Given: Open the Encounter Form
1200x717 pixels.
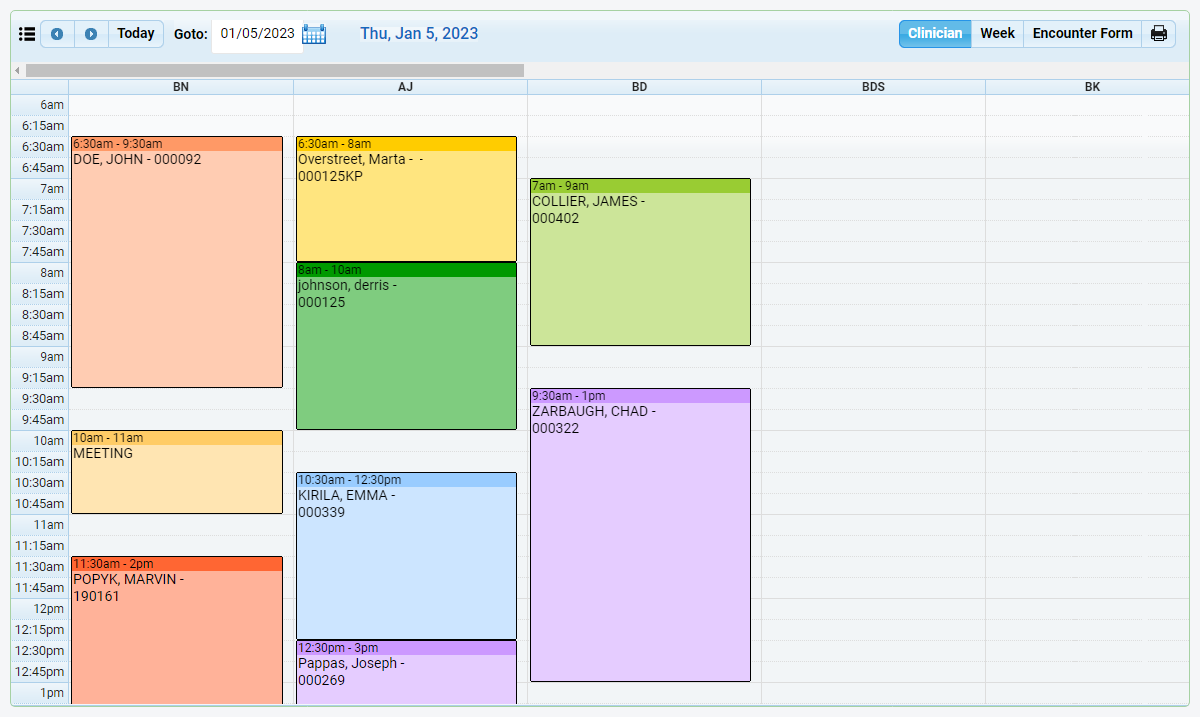Looking at the screenshot, I should tap(1082, 33).
